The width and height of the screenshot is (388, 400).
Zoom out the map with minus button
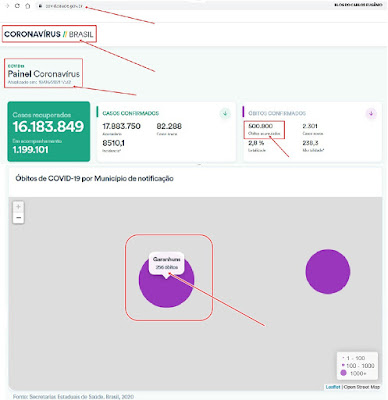click(x=18, y=218)
